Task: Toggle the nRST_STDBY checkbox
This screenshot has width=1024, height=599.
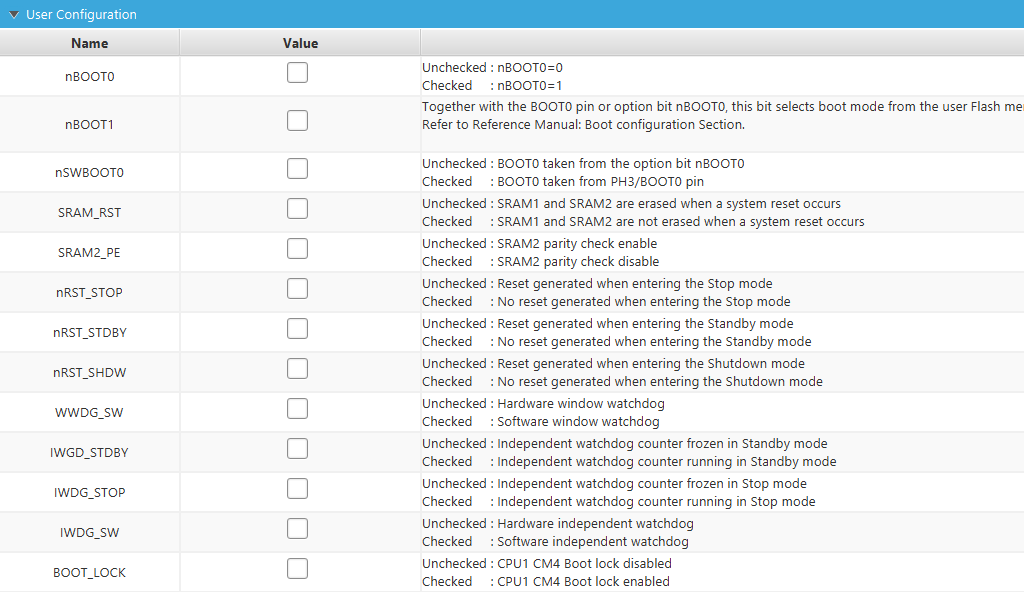Action: point(297,329)
